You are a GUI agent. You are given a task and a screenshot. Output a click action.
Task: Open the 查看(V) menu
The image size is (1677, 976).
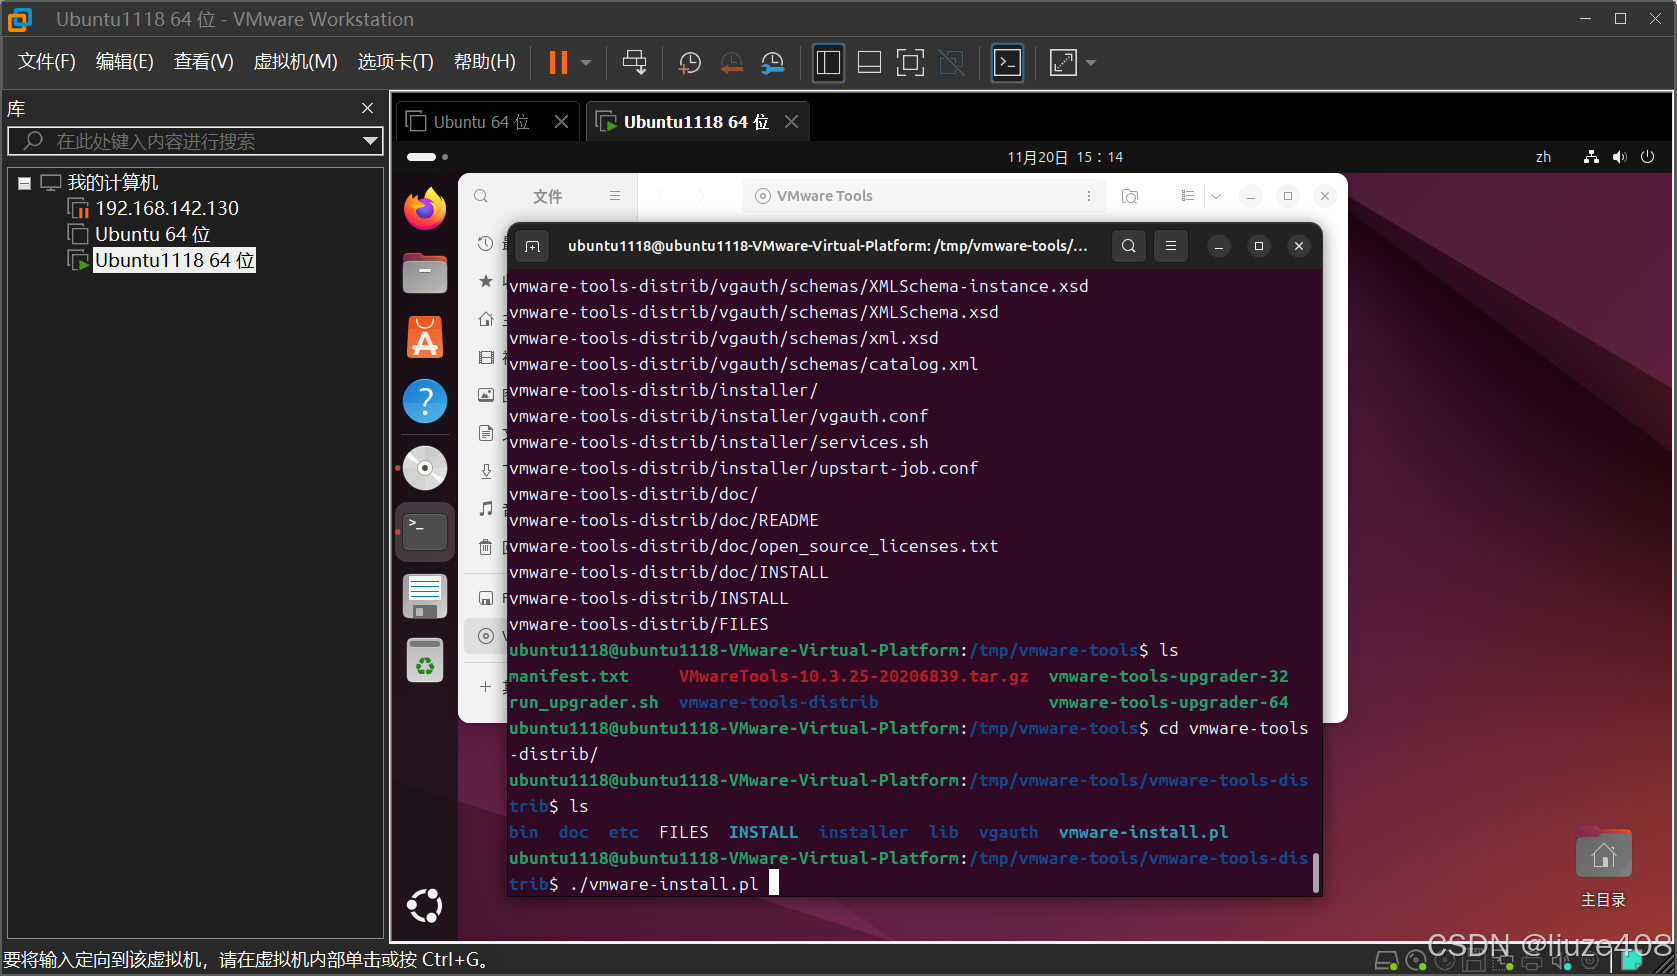pyautogui.click(x=204, y=62)
